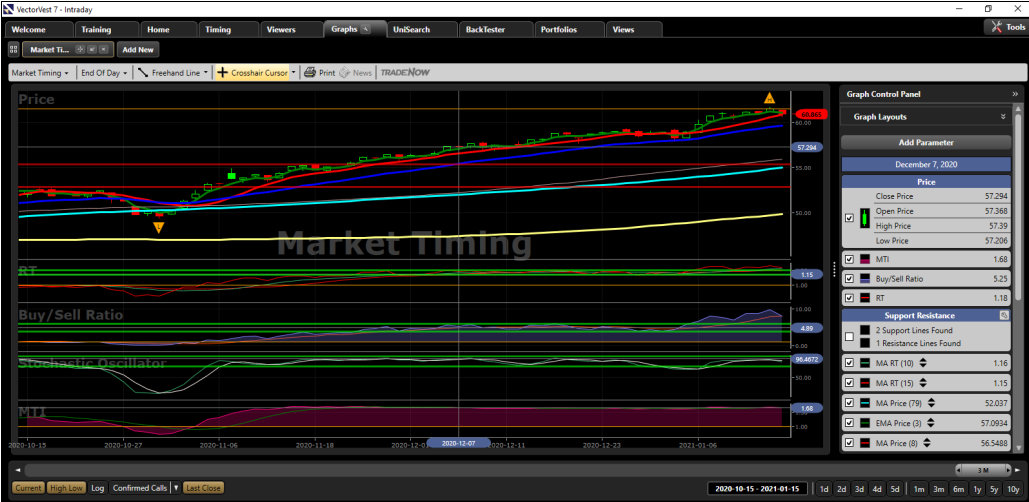Uncheck the RT parameter checkbox

(849, 298)
